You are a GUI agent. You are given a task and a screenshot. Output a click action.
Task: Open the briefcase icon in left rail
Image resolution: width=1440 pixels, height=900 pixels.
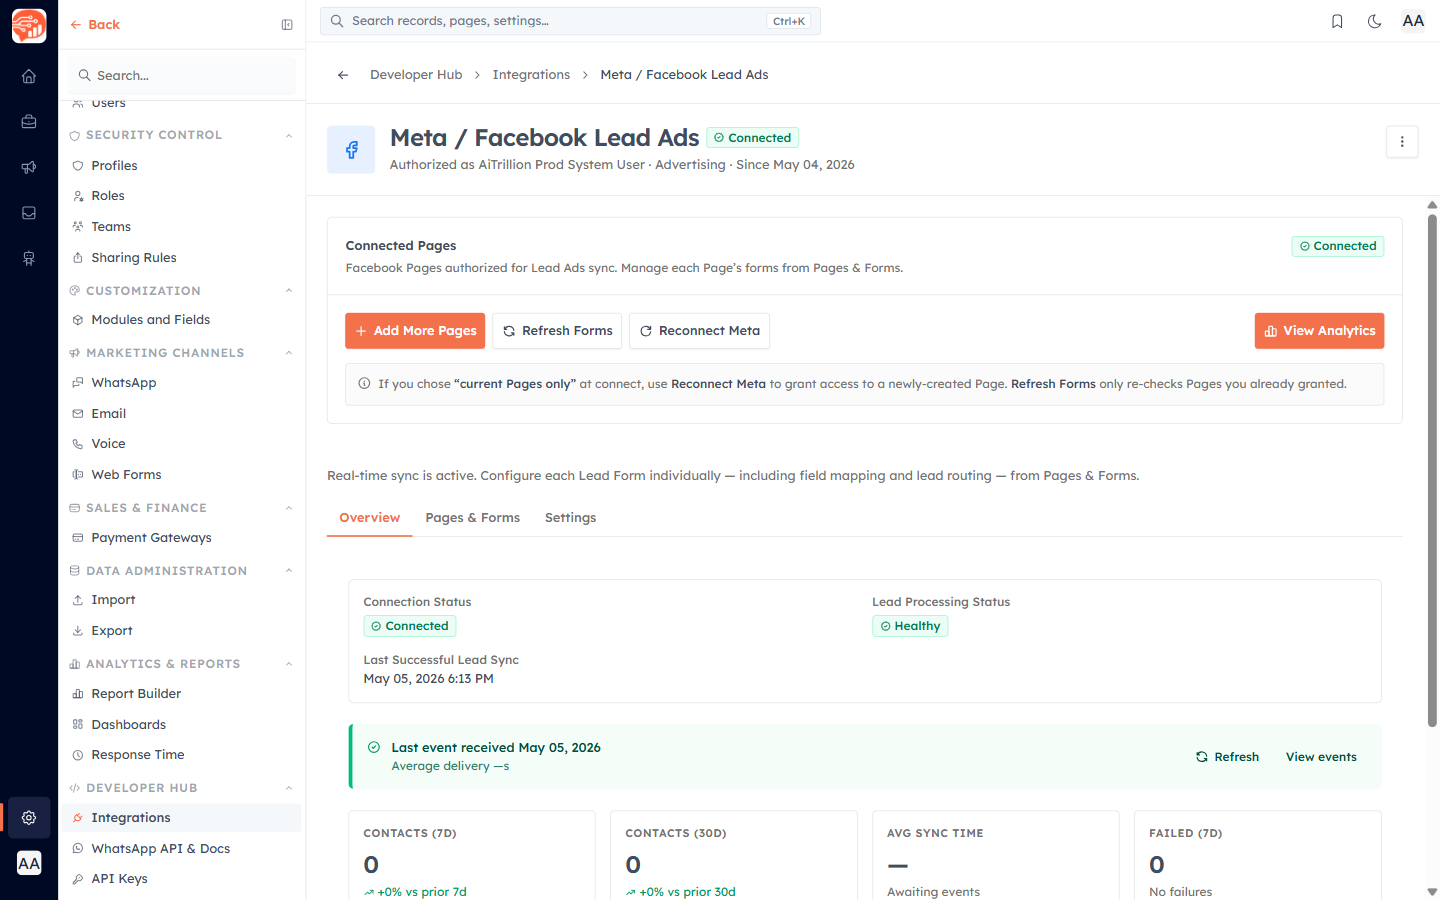pos(29,122)
